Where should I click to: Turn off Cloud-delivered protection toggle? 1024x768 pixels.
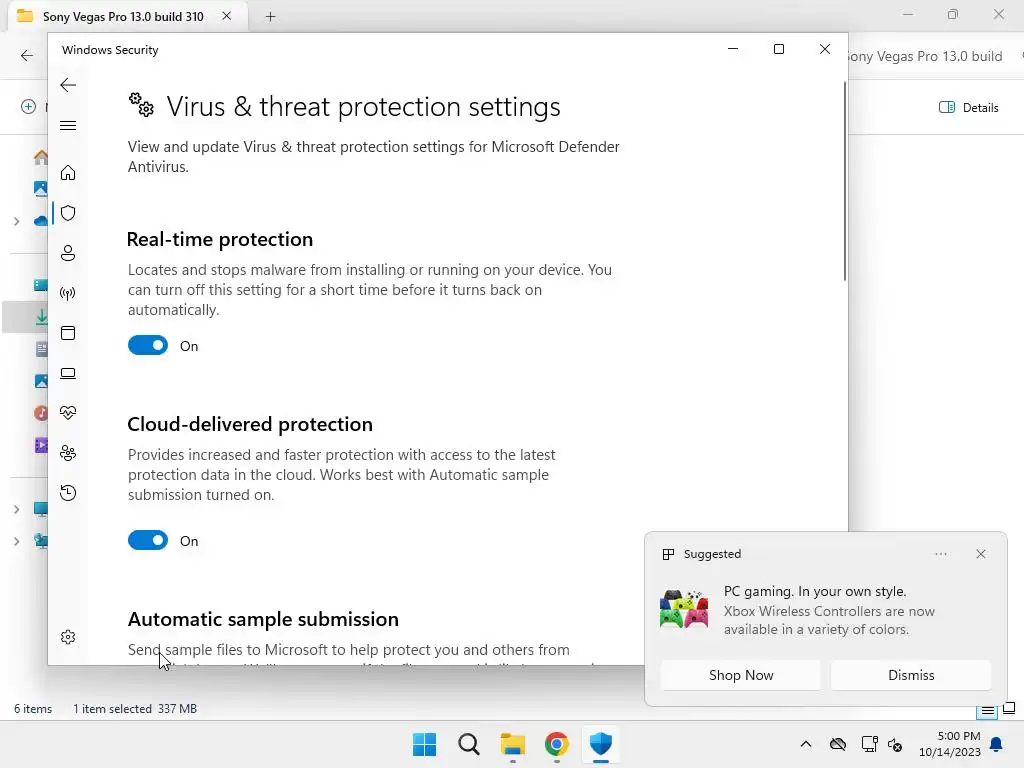[148, 540]
